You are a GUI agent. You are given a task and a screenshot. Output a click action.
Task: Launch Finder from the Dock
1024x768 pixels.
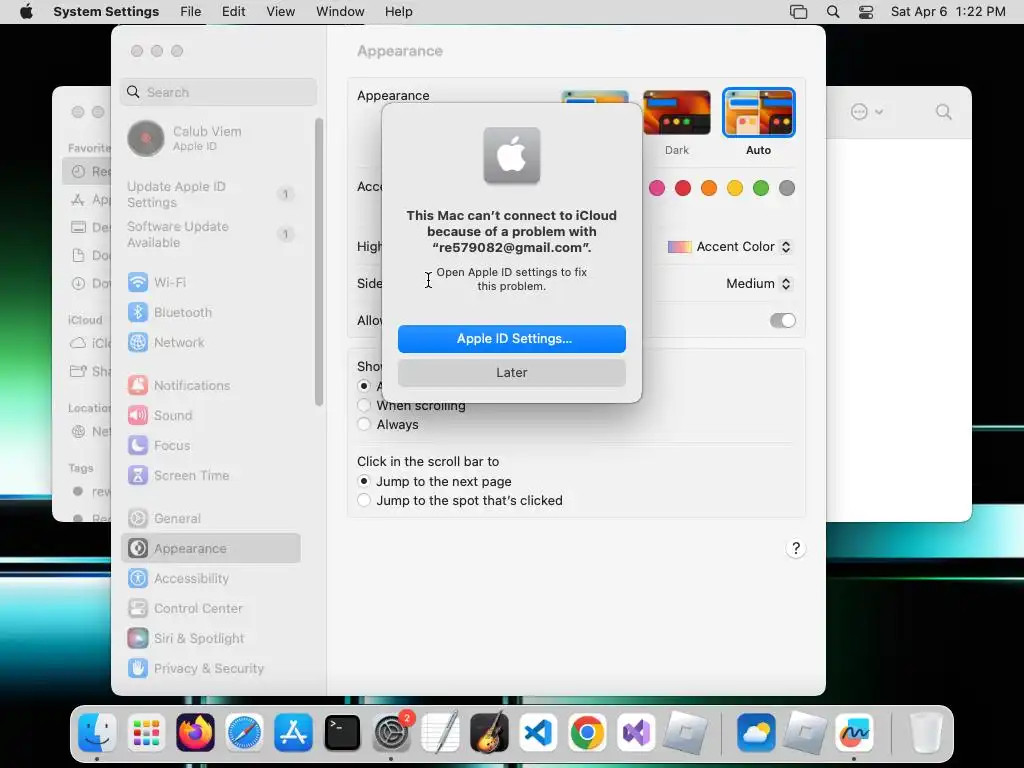tap(97, 733)
